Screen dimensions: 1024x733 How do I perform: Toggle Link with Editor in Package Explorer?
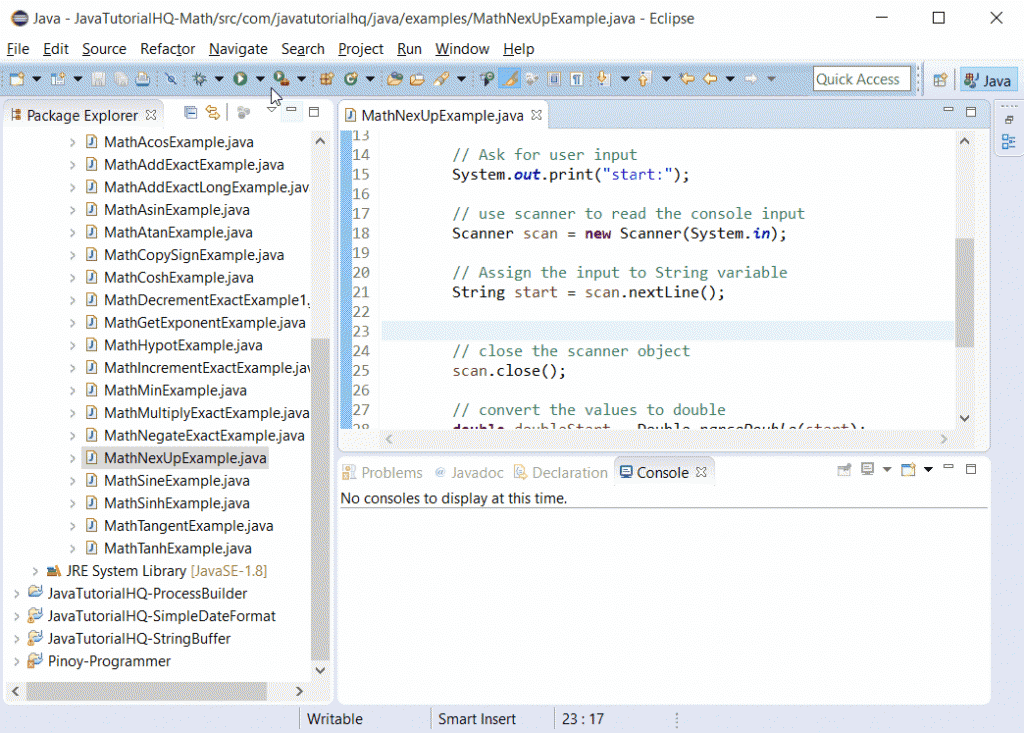(212, 113)
